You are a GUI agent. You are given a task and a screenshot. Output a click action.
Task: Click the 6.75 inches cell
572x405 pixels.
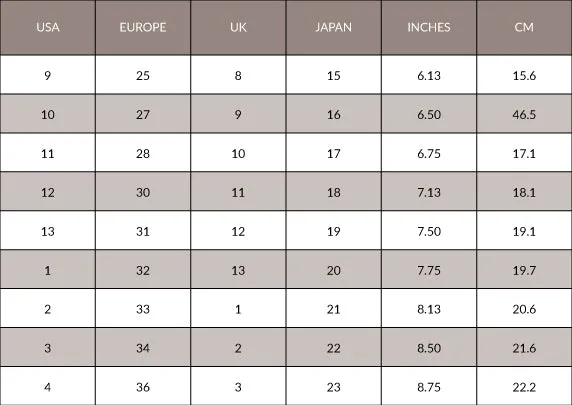(x=429, y=153)
